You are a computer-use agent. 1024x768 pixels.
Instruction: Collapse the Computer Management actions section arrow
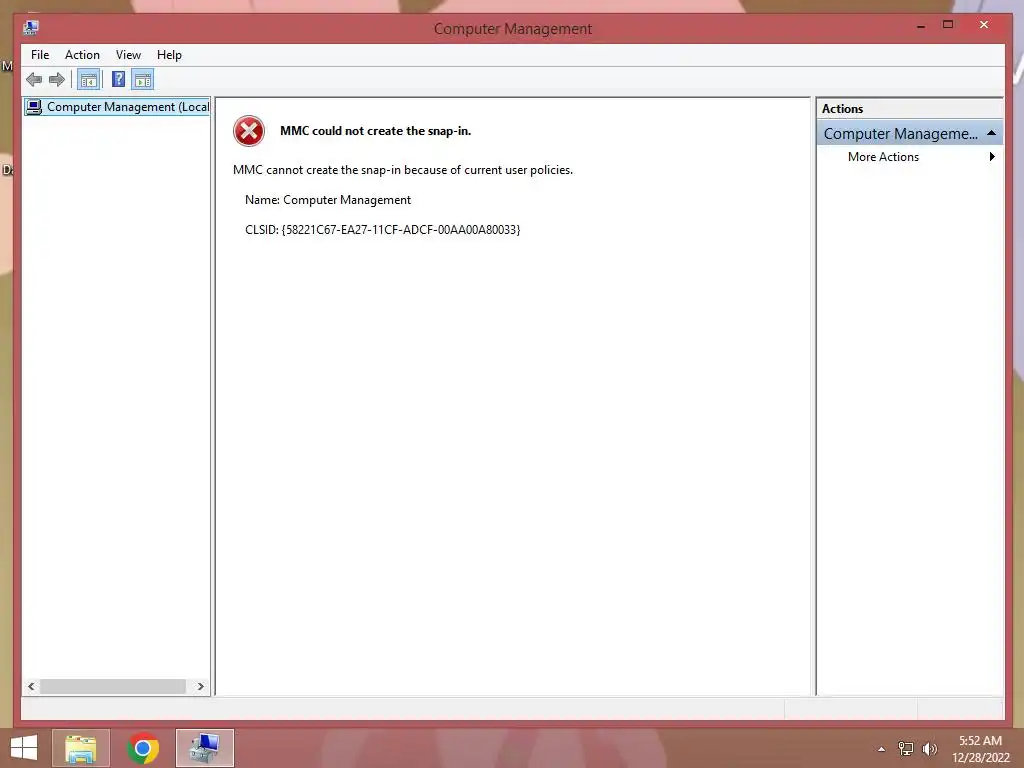click(x=991, y=133)
